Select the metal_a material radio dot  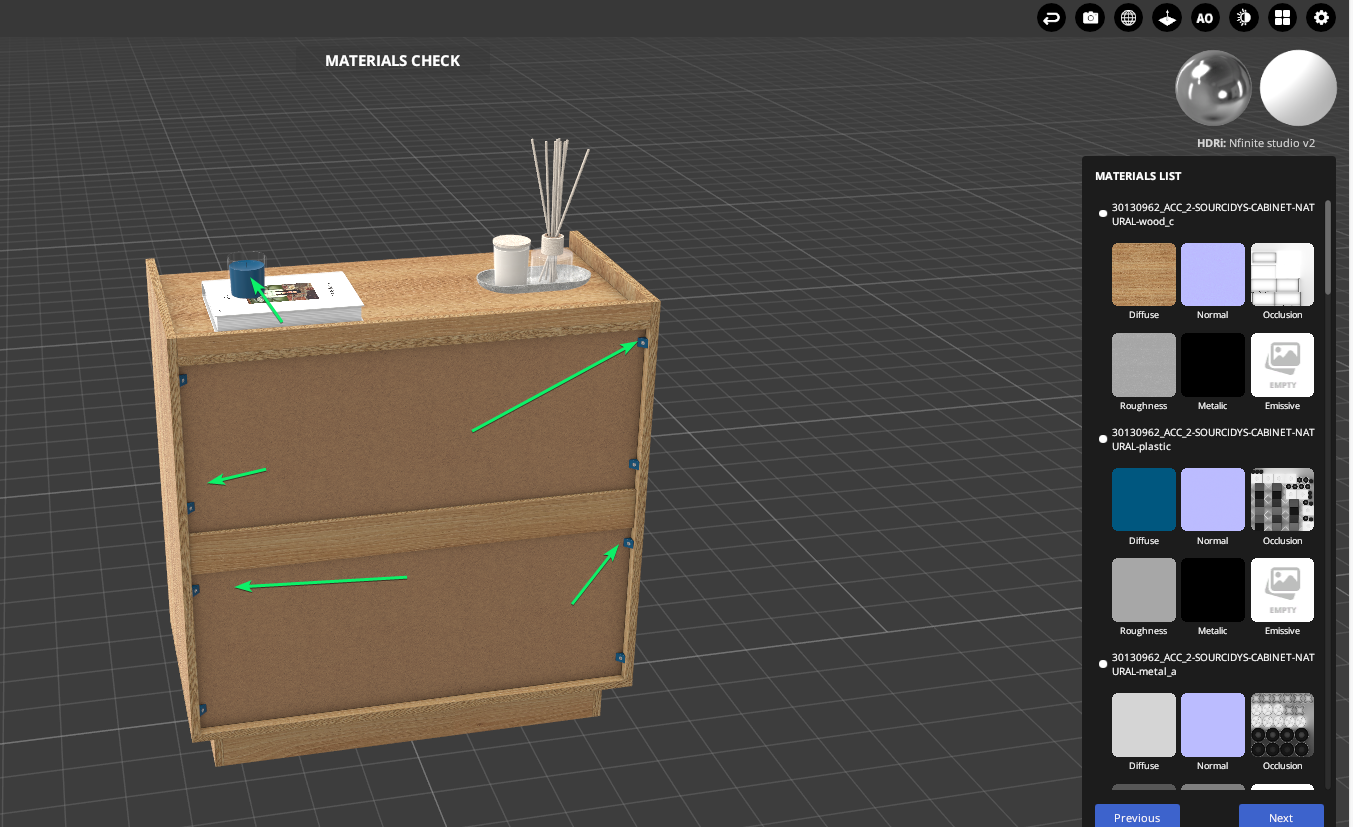[x=1103, y=664]
